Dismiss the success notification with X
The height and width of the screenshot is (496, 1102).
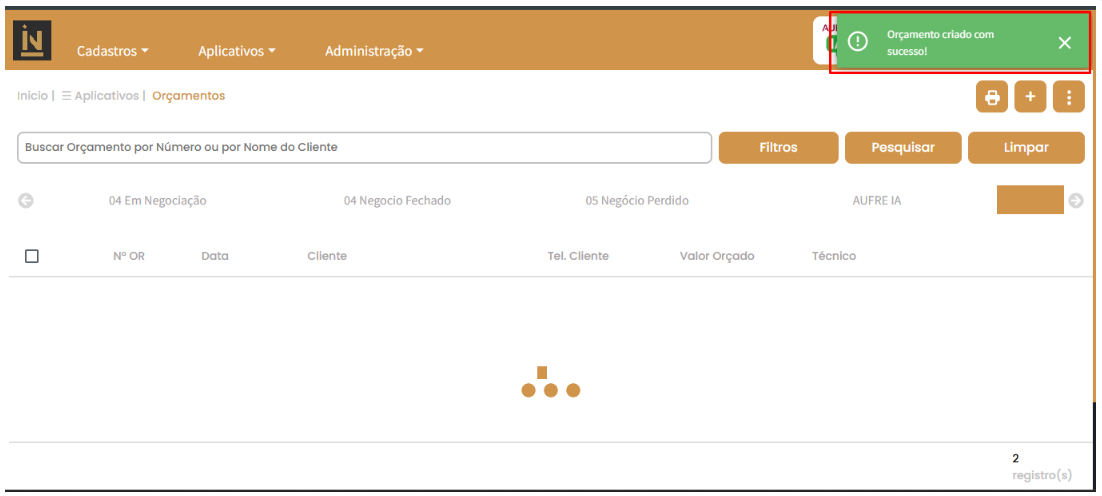(x=1064, y=42)
